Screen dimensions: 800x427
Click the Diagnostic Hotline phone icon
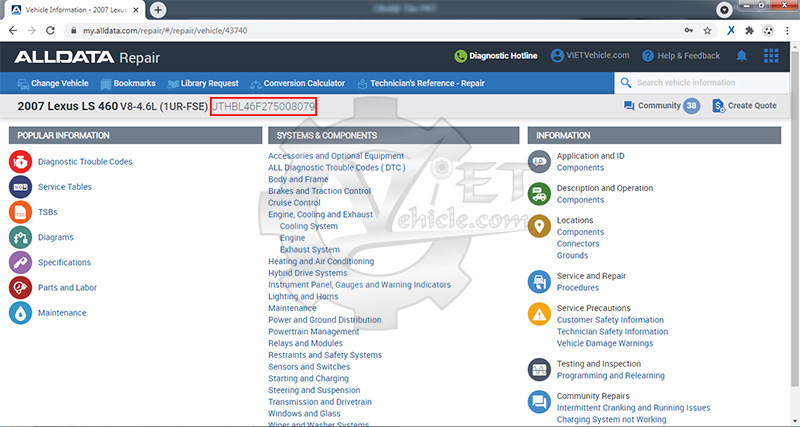pyautogui.click(x=460, y=56)
